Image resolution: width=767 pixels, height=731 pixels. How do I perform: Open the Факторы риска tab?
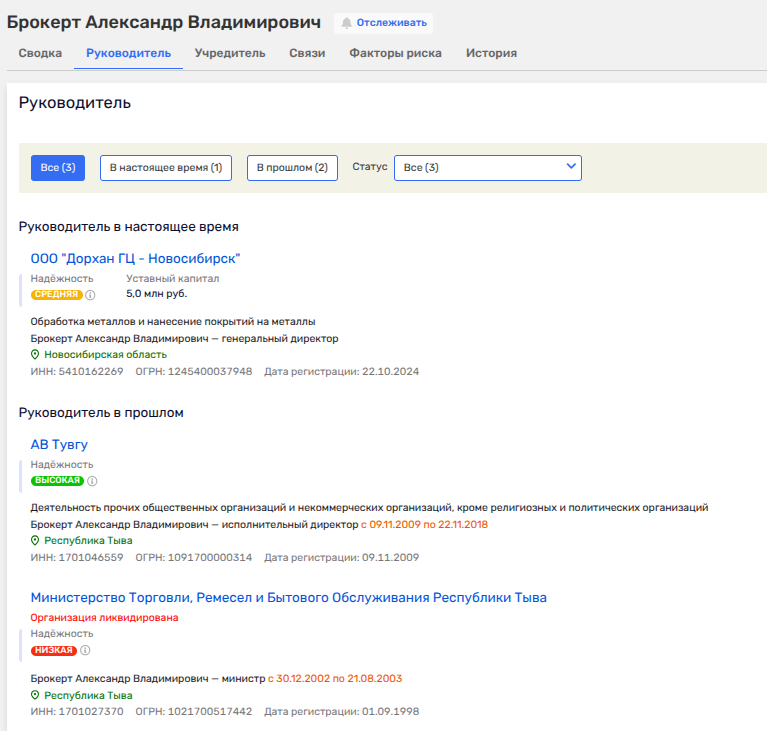(395, 53)
